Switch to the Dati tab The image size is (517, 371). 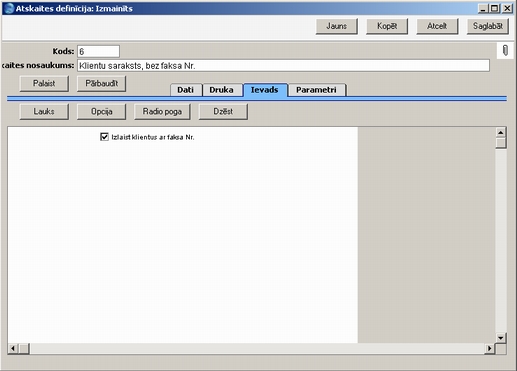186,90
